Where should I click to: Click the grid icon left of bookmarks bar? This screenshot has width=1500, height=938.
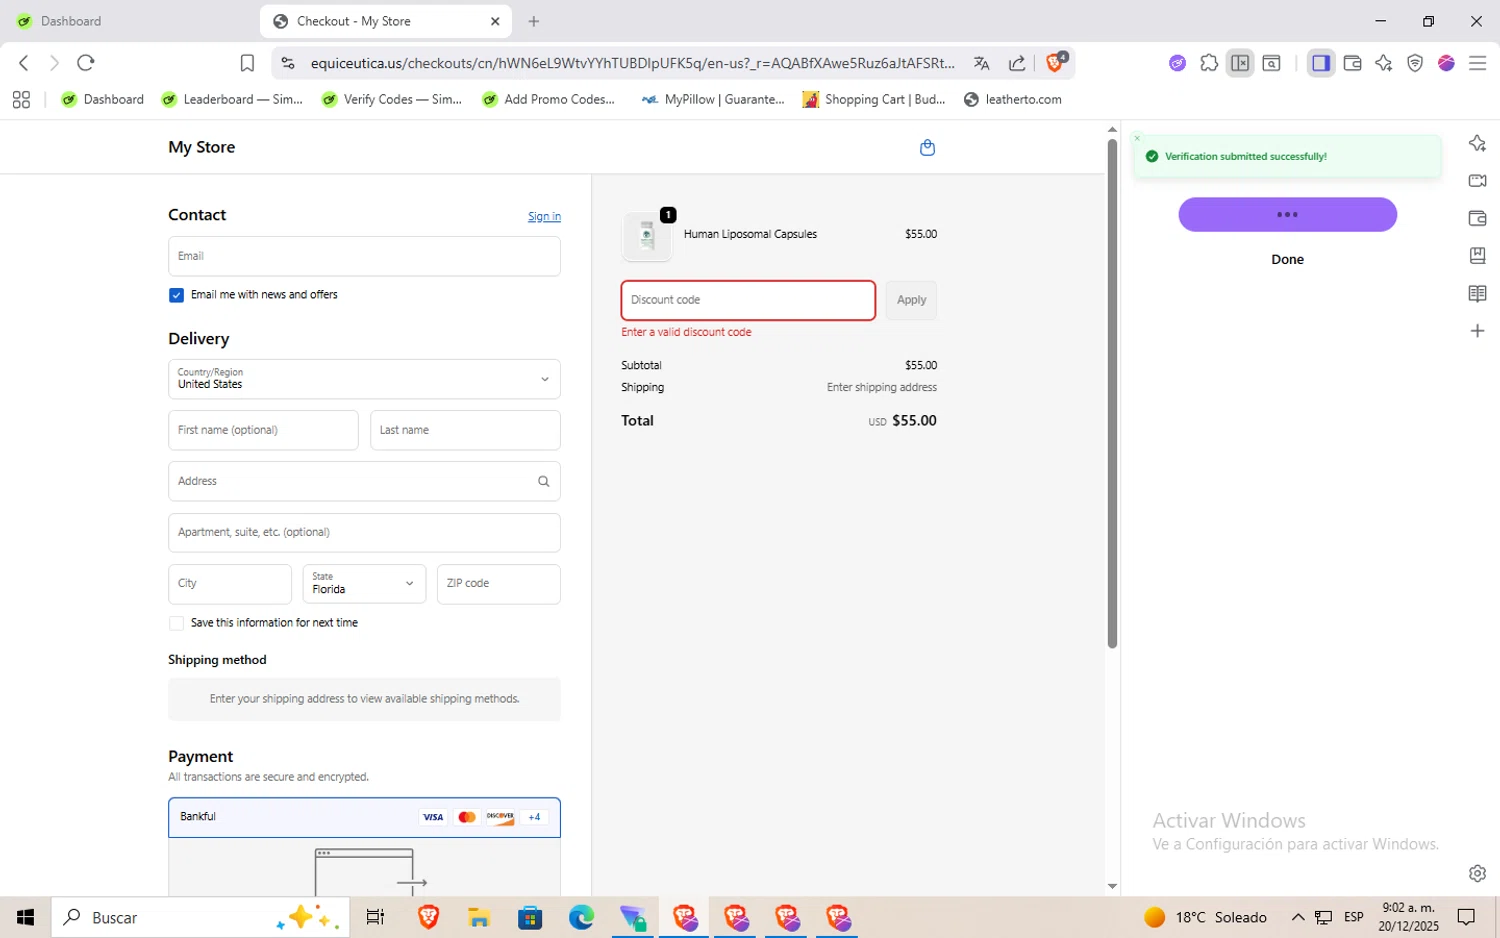coord(21,99)
